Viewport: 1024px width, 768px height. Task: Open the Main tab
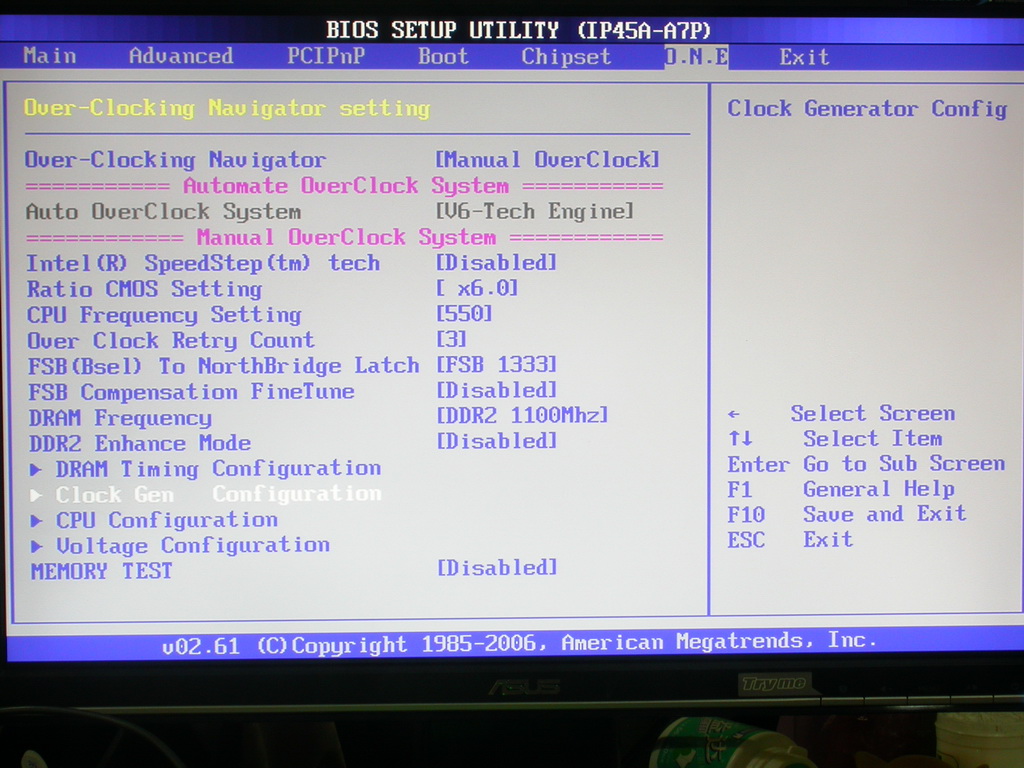(50, 56)
